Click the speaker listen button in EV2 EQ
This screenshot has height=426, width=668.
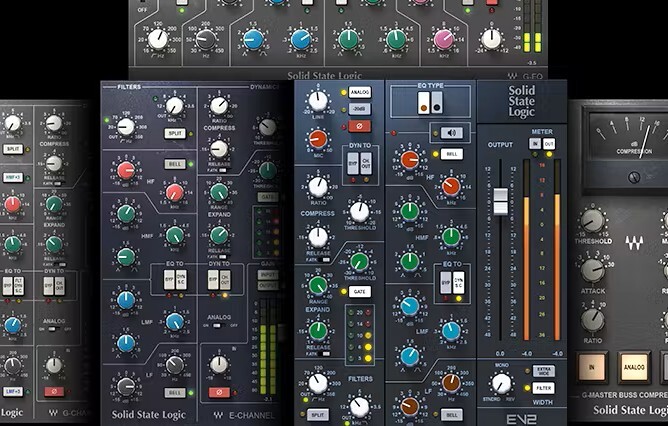click(452, 133)
